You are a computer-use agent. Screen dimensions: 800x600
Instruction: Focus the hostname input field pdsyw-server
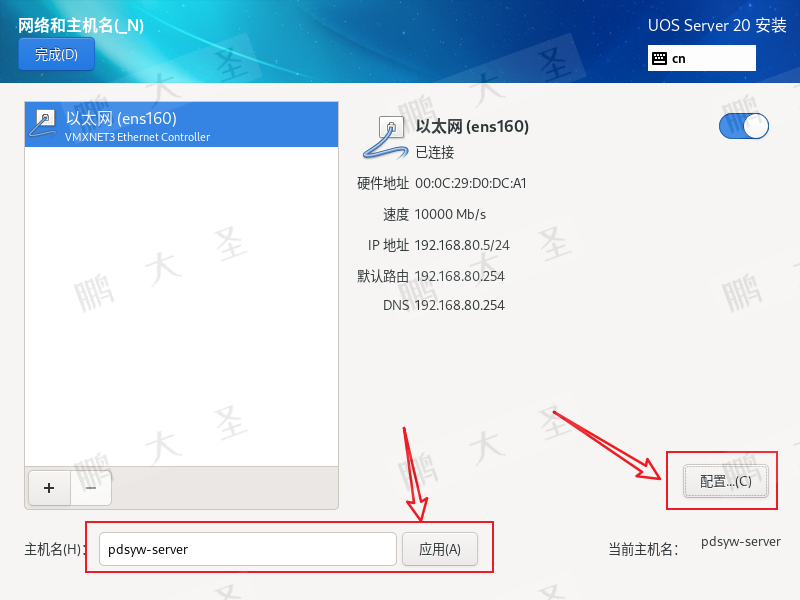(247, 549)
